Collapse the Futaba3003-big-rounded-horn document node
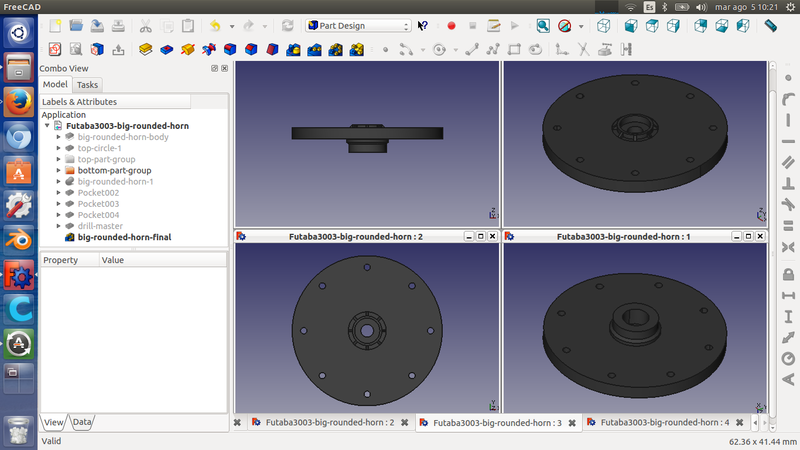This screenshot has height=450, width=800. 47,126
